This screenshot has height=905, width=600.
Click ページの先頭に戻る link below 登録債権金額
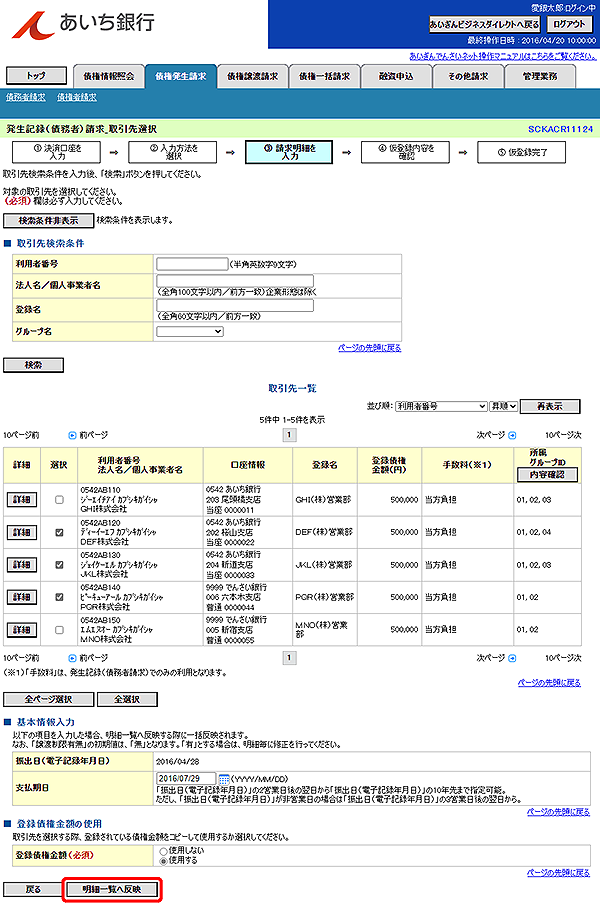558,873
